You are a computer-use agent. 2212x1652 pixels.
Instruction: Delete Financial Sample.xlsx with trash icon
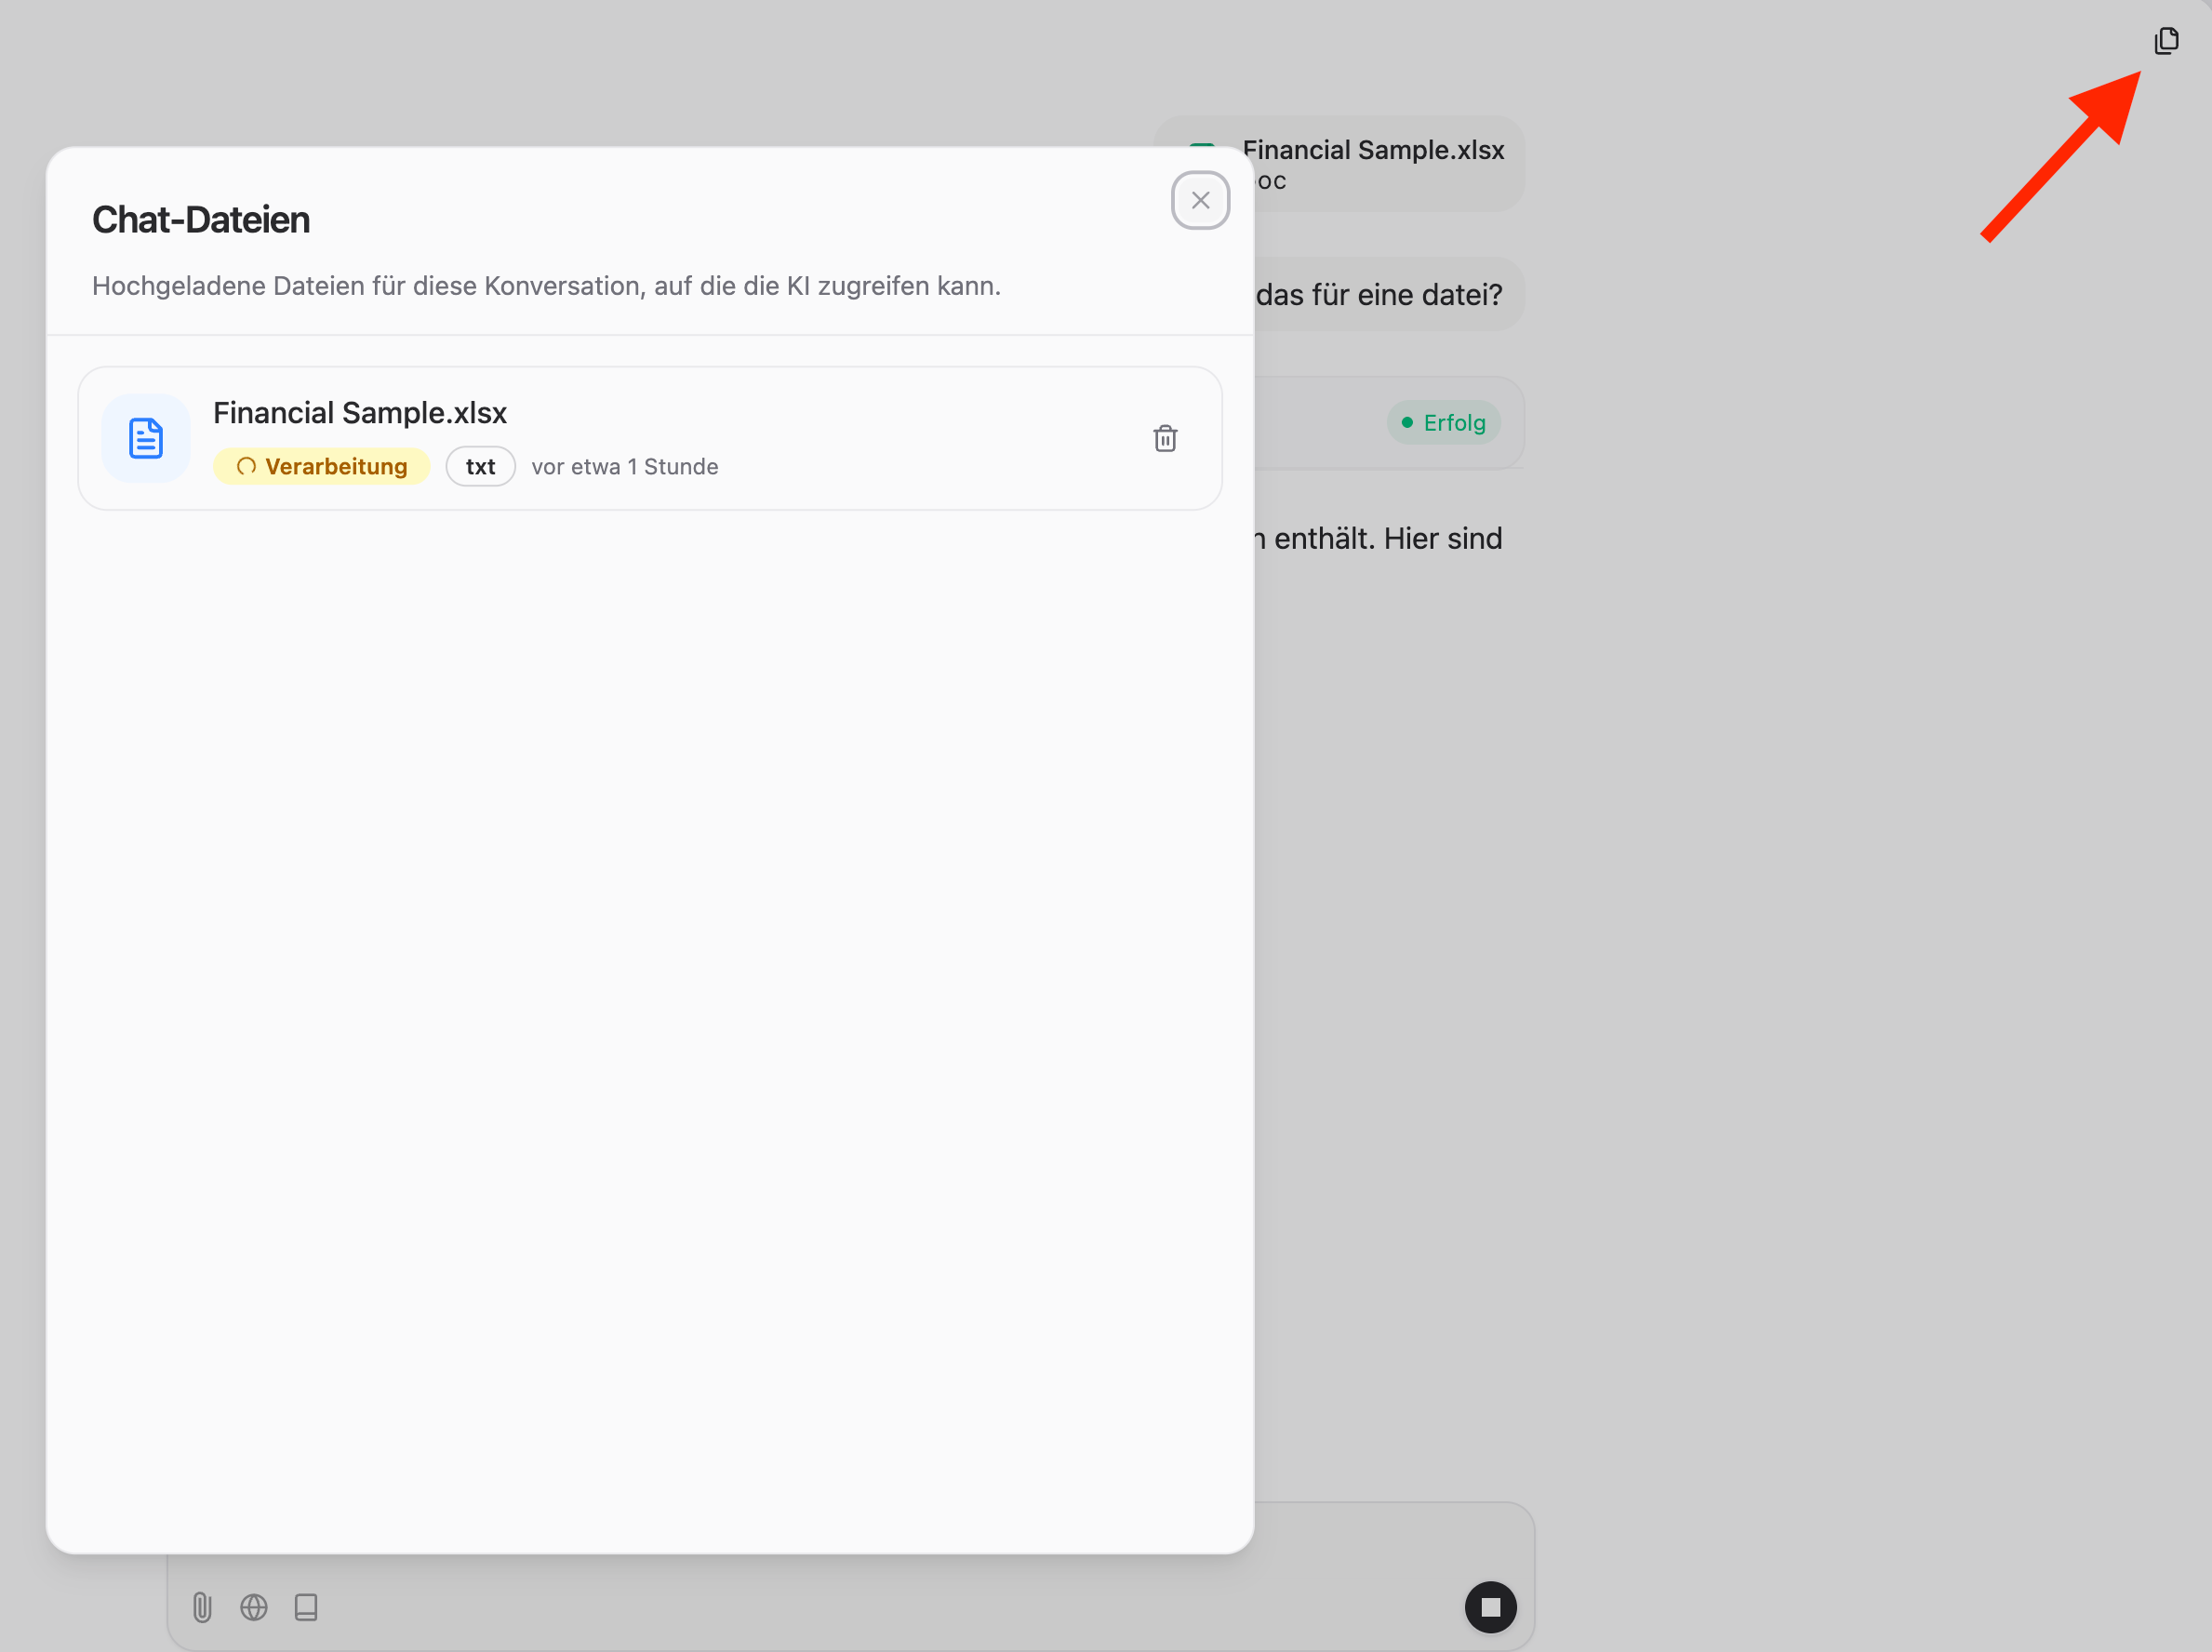(x=1165, y=438)
